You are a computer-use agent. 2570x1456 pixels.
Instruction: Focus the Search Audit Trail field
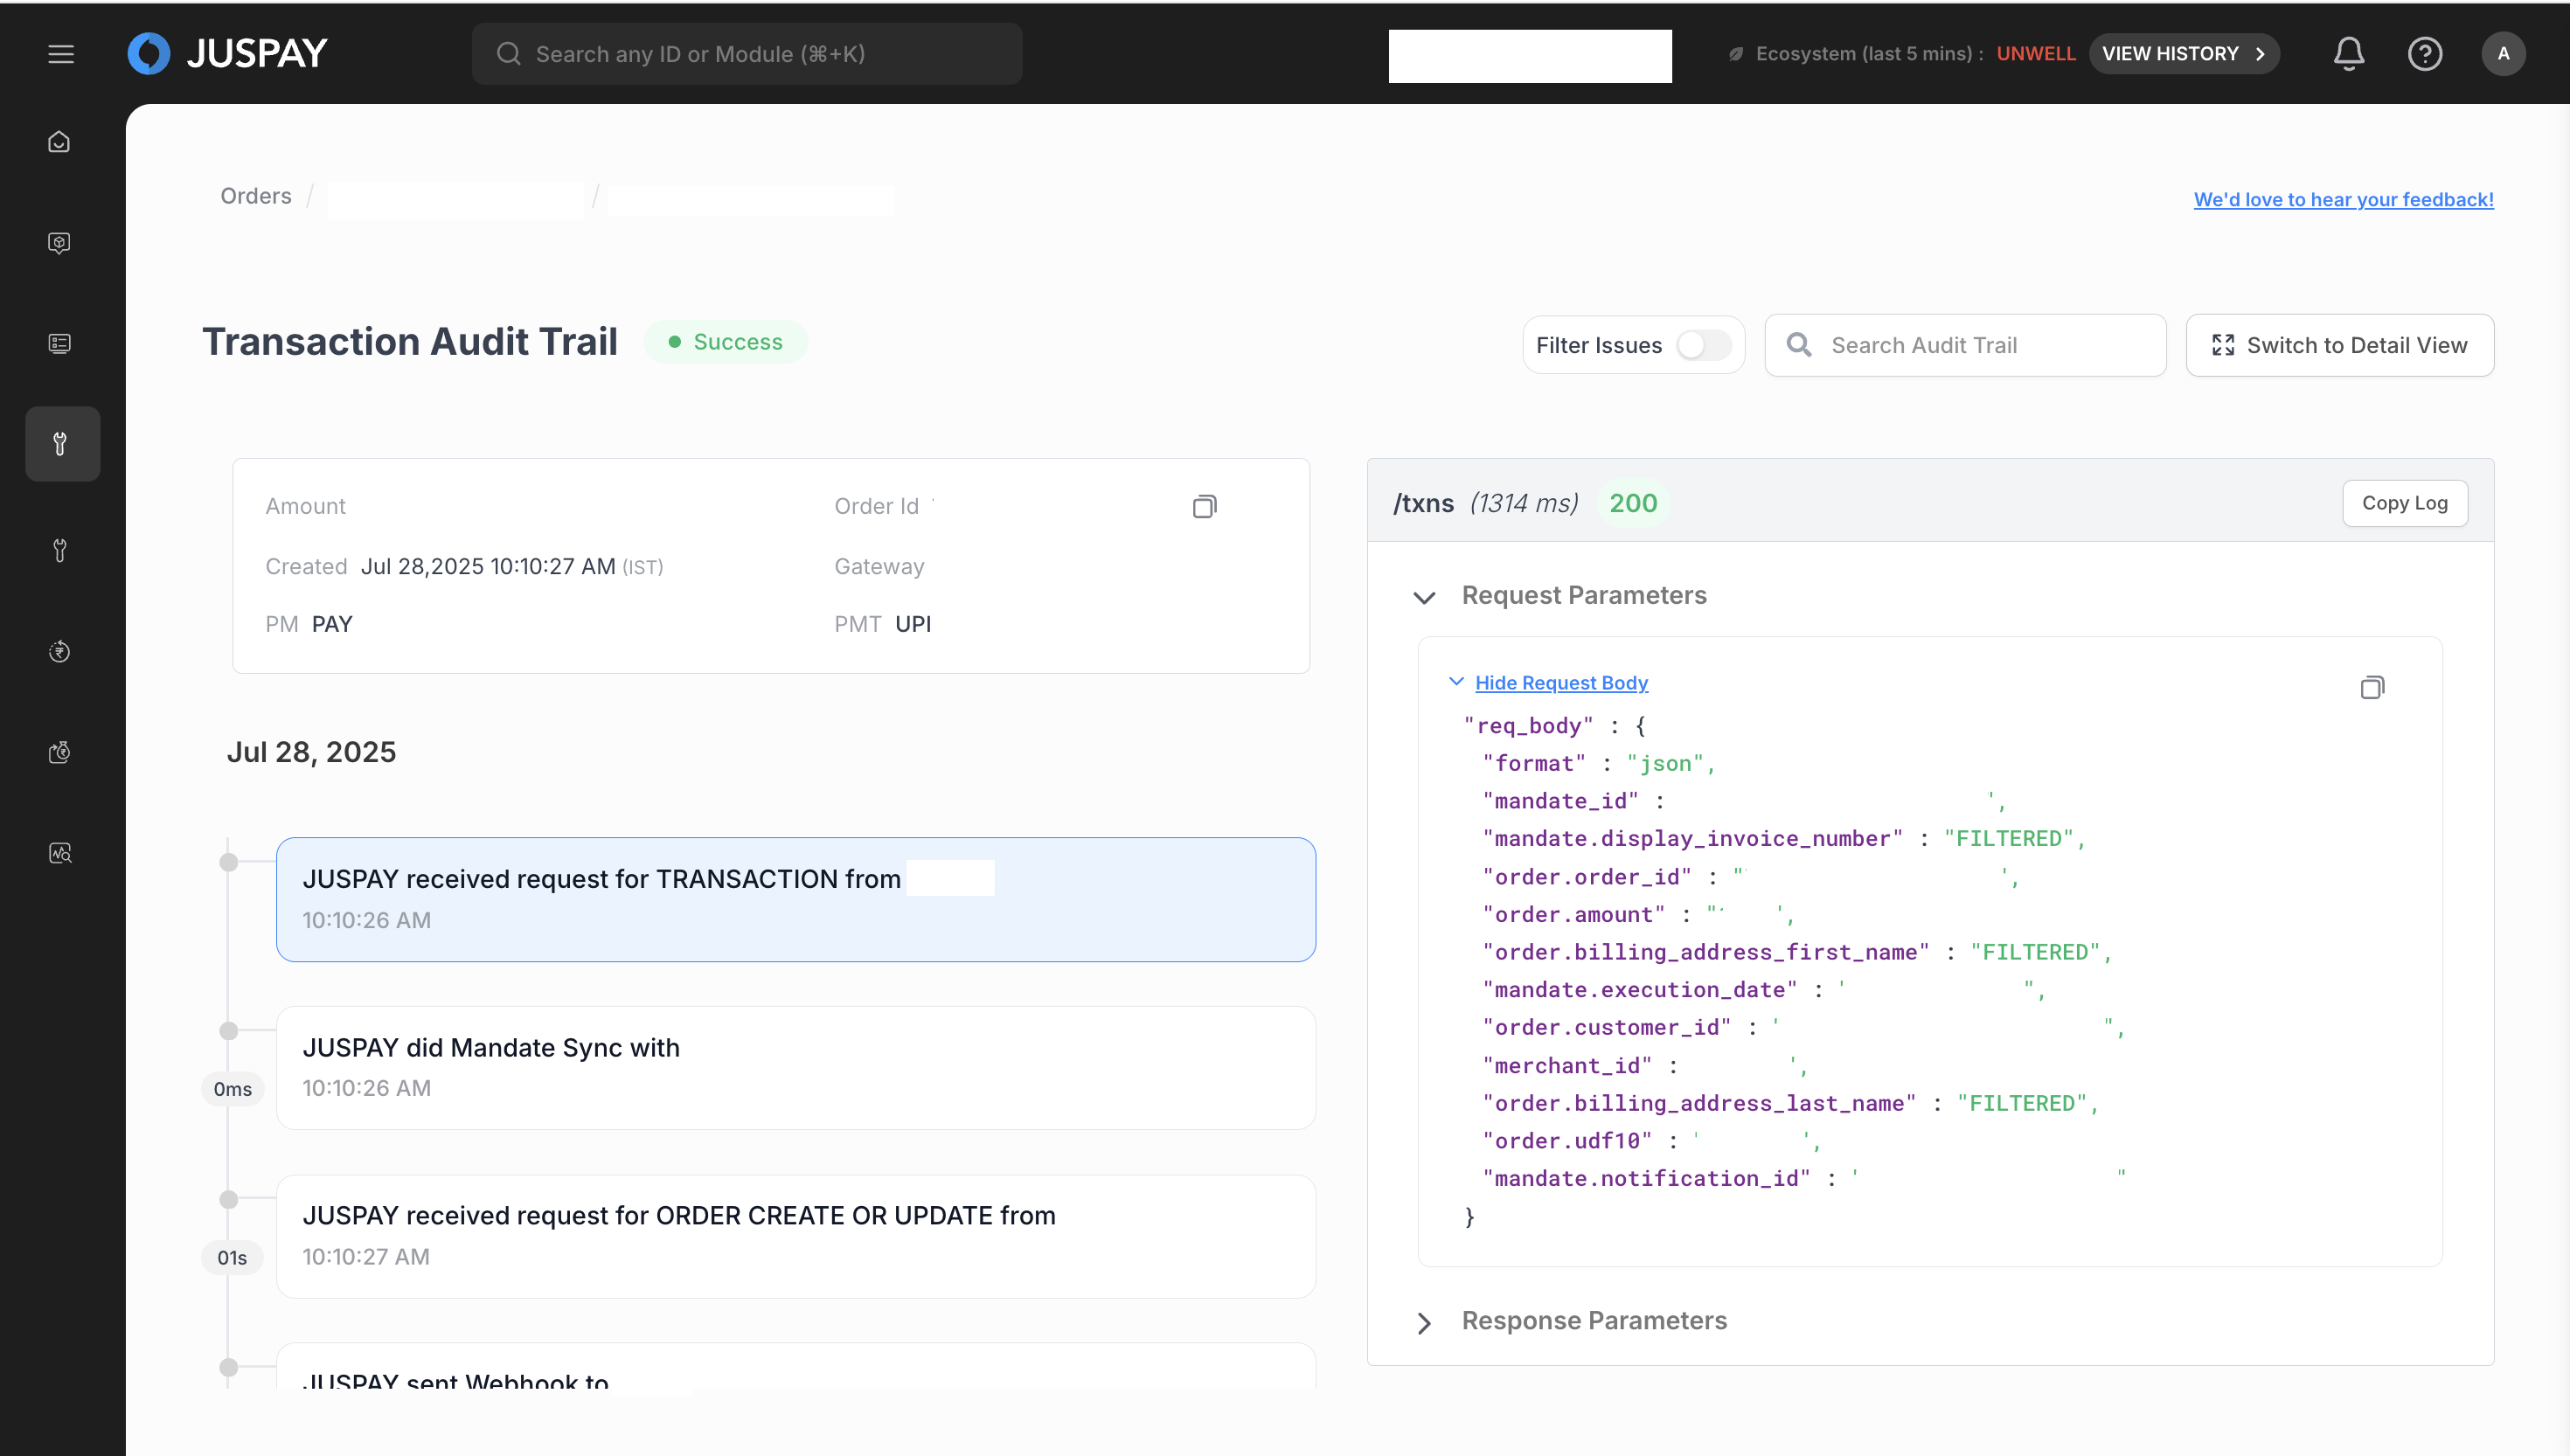pos(1985,345)
